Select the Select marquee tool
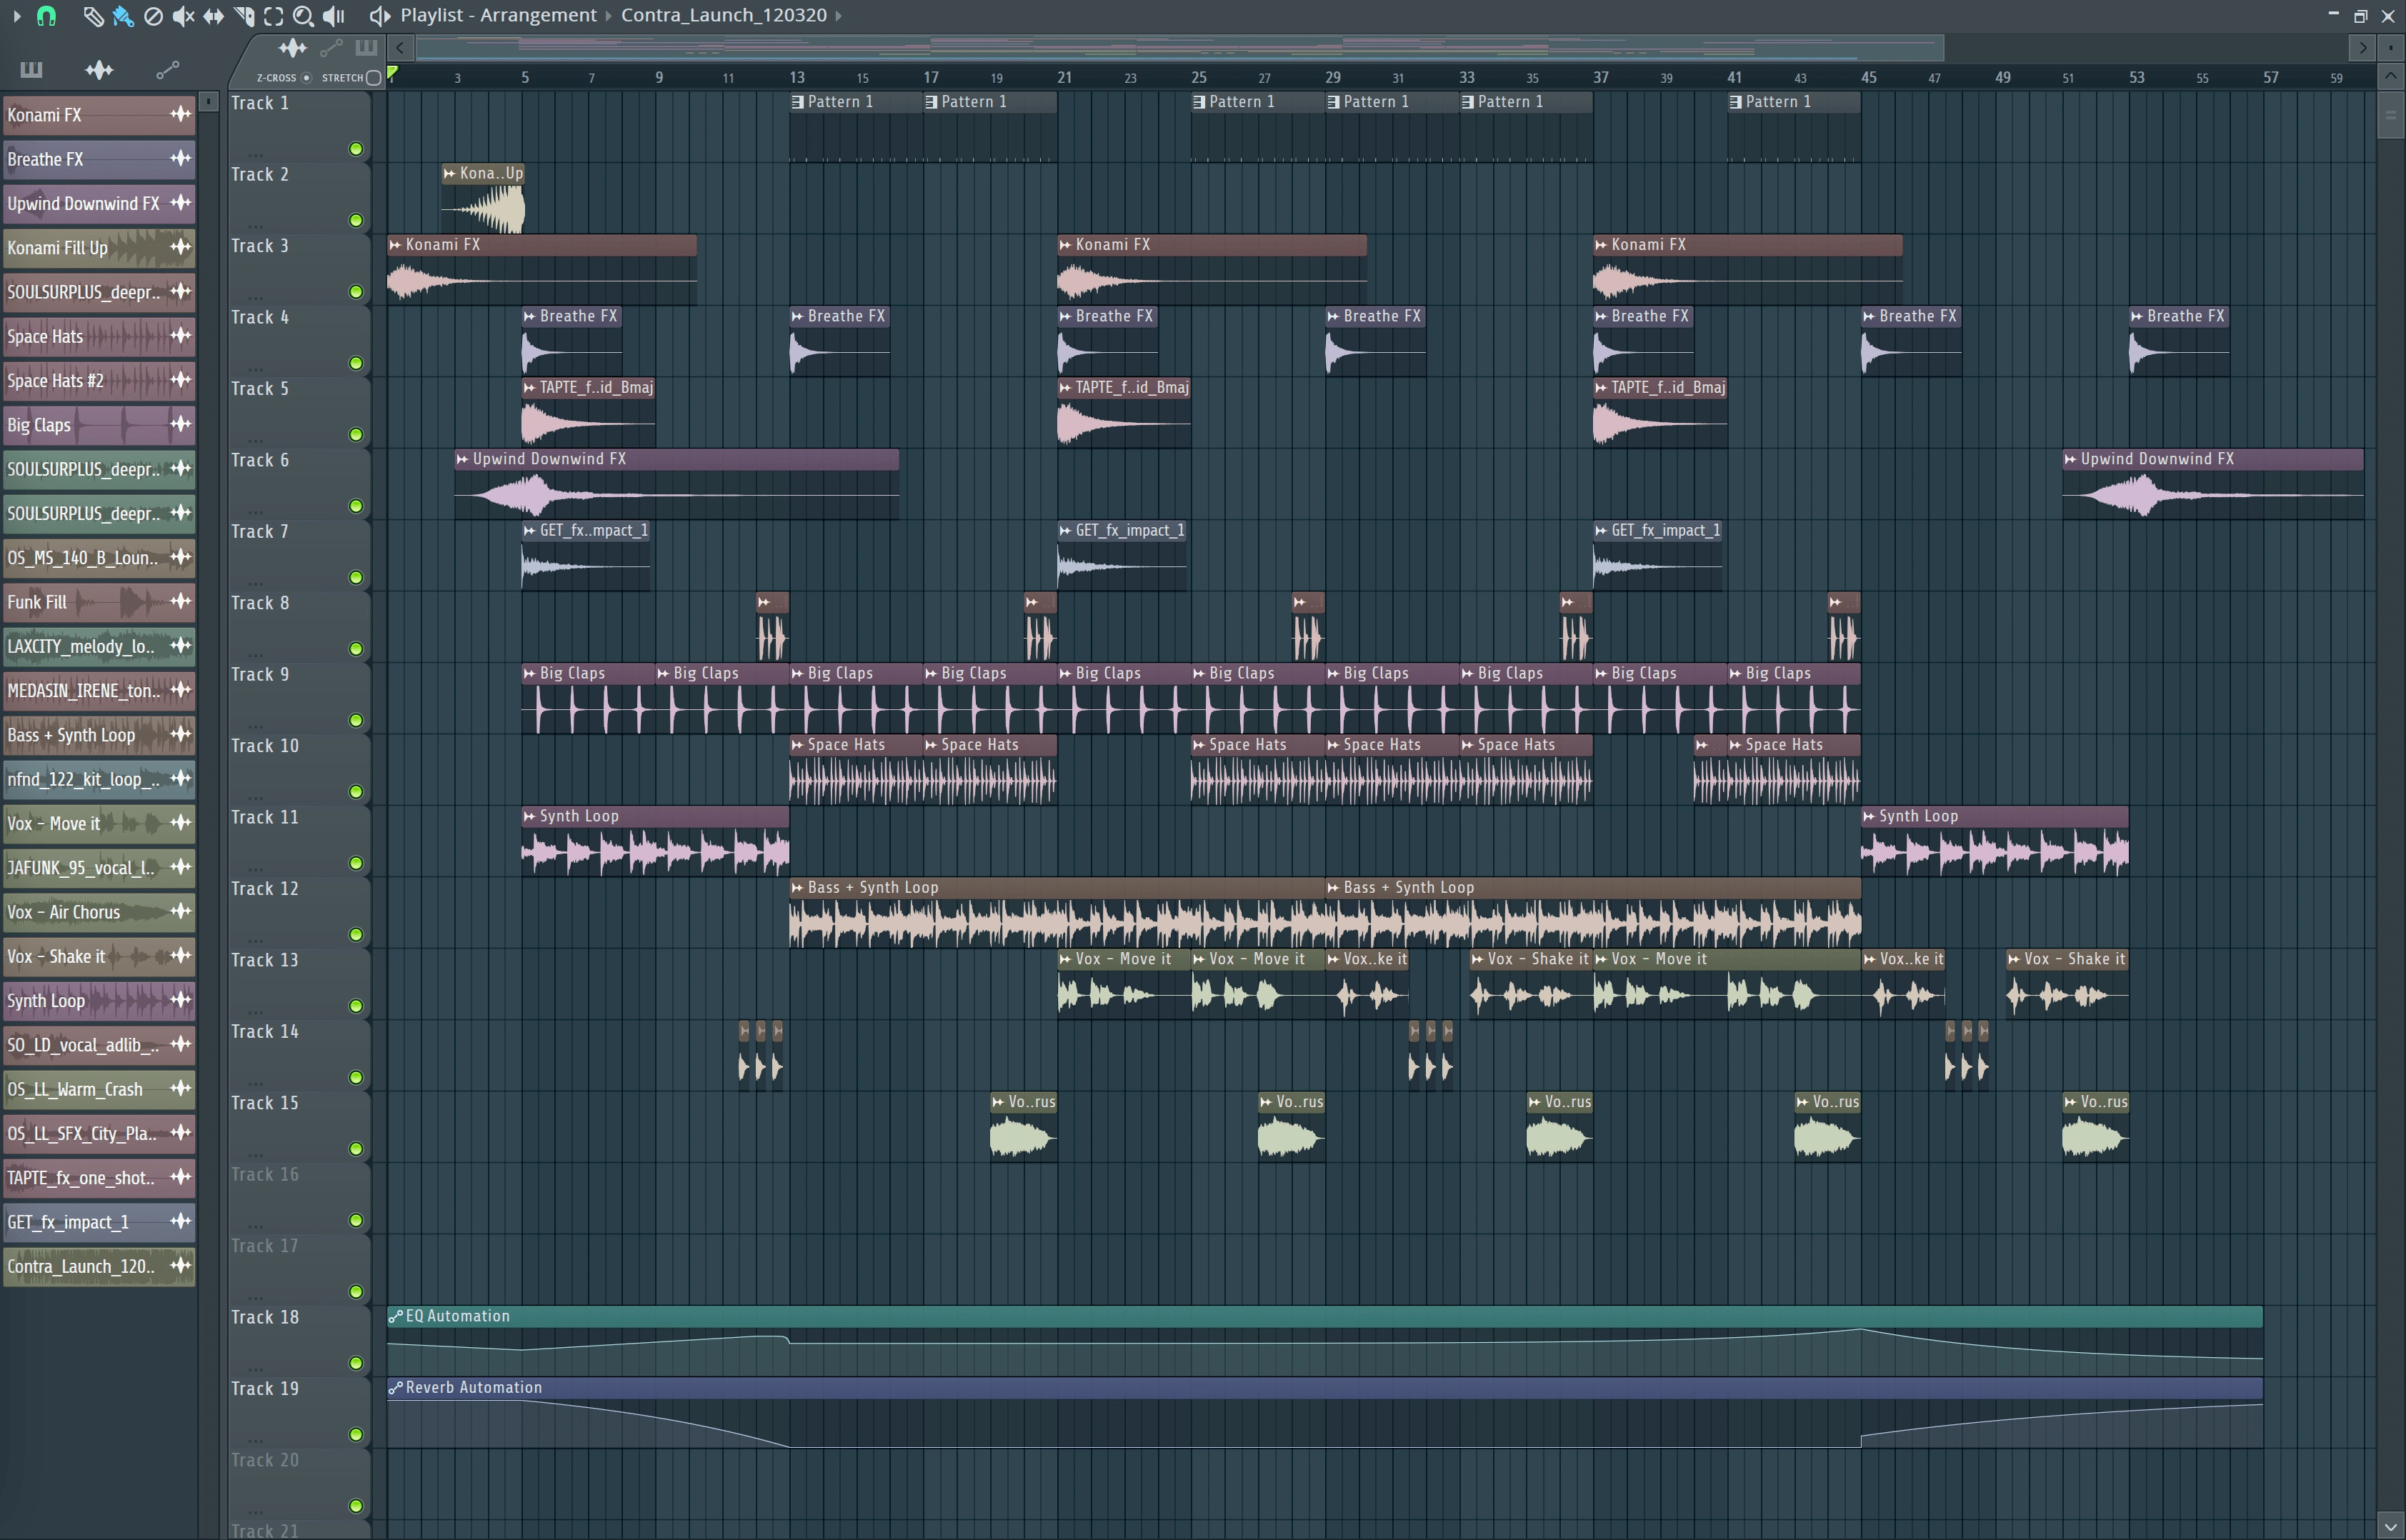The height and width of the screenshot is (1540, 2406). pos(273,16)
